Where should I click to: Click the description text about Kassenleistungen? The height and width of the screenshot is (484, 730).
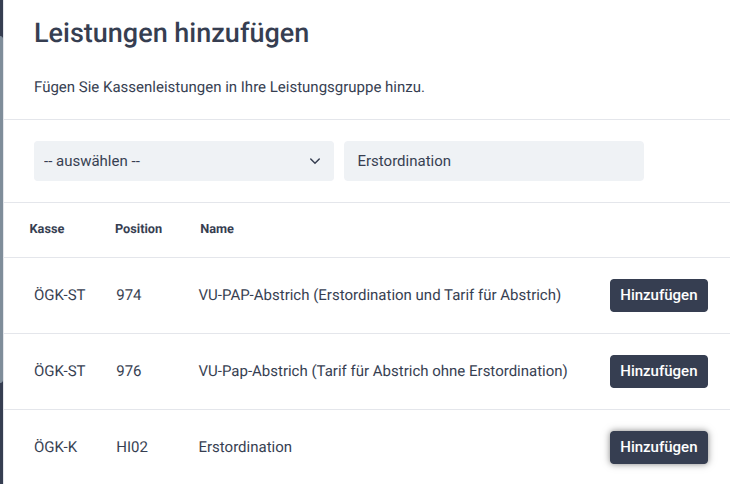coord(229,87)
